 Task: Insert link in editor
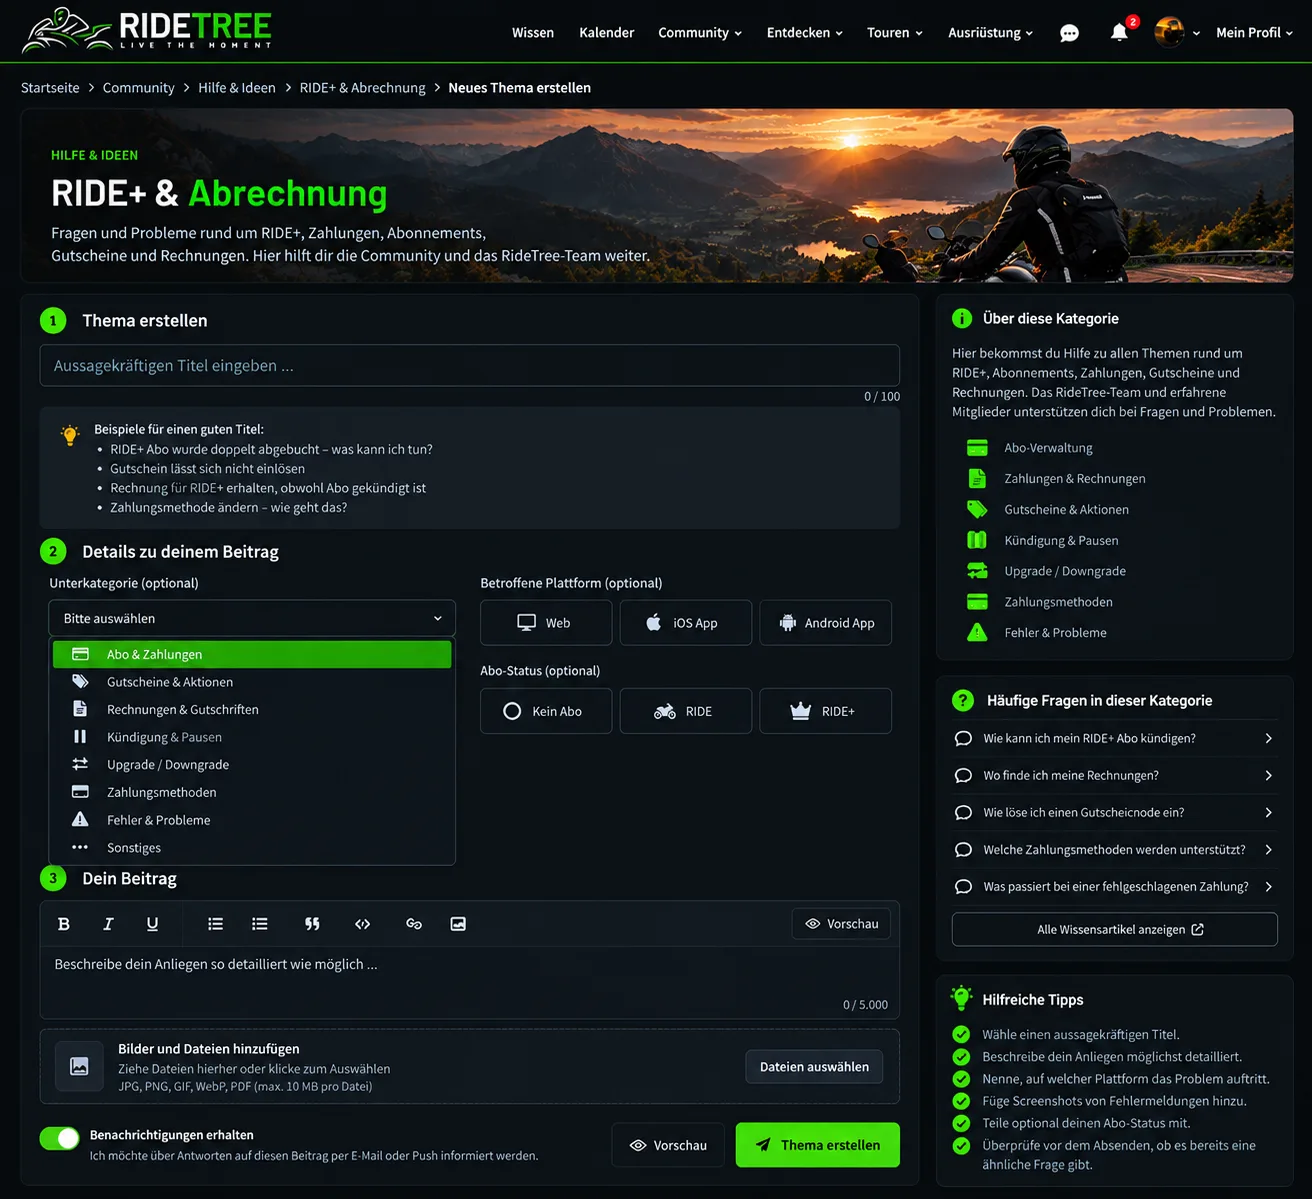(414, 924)
